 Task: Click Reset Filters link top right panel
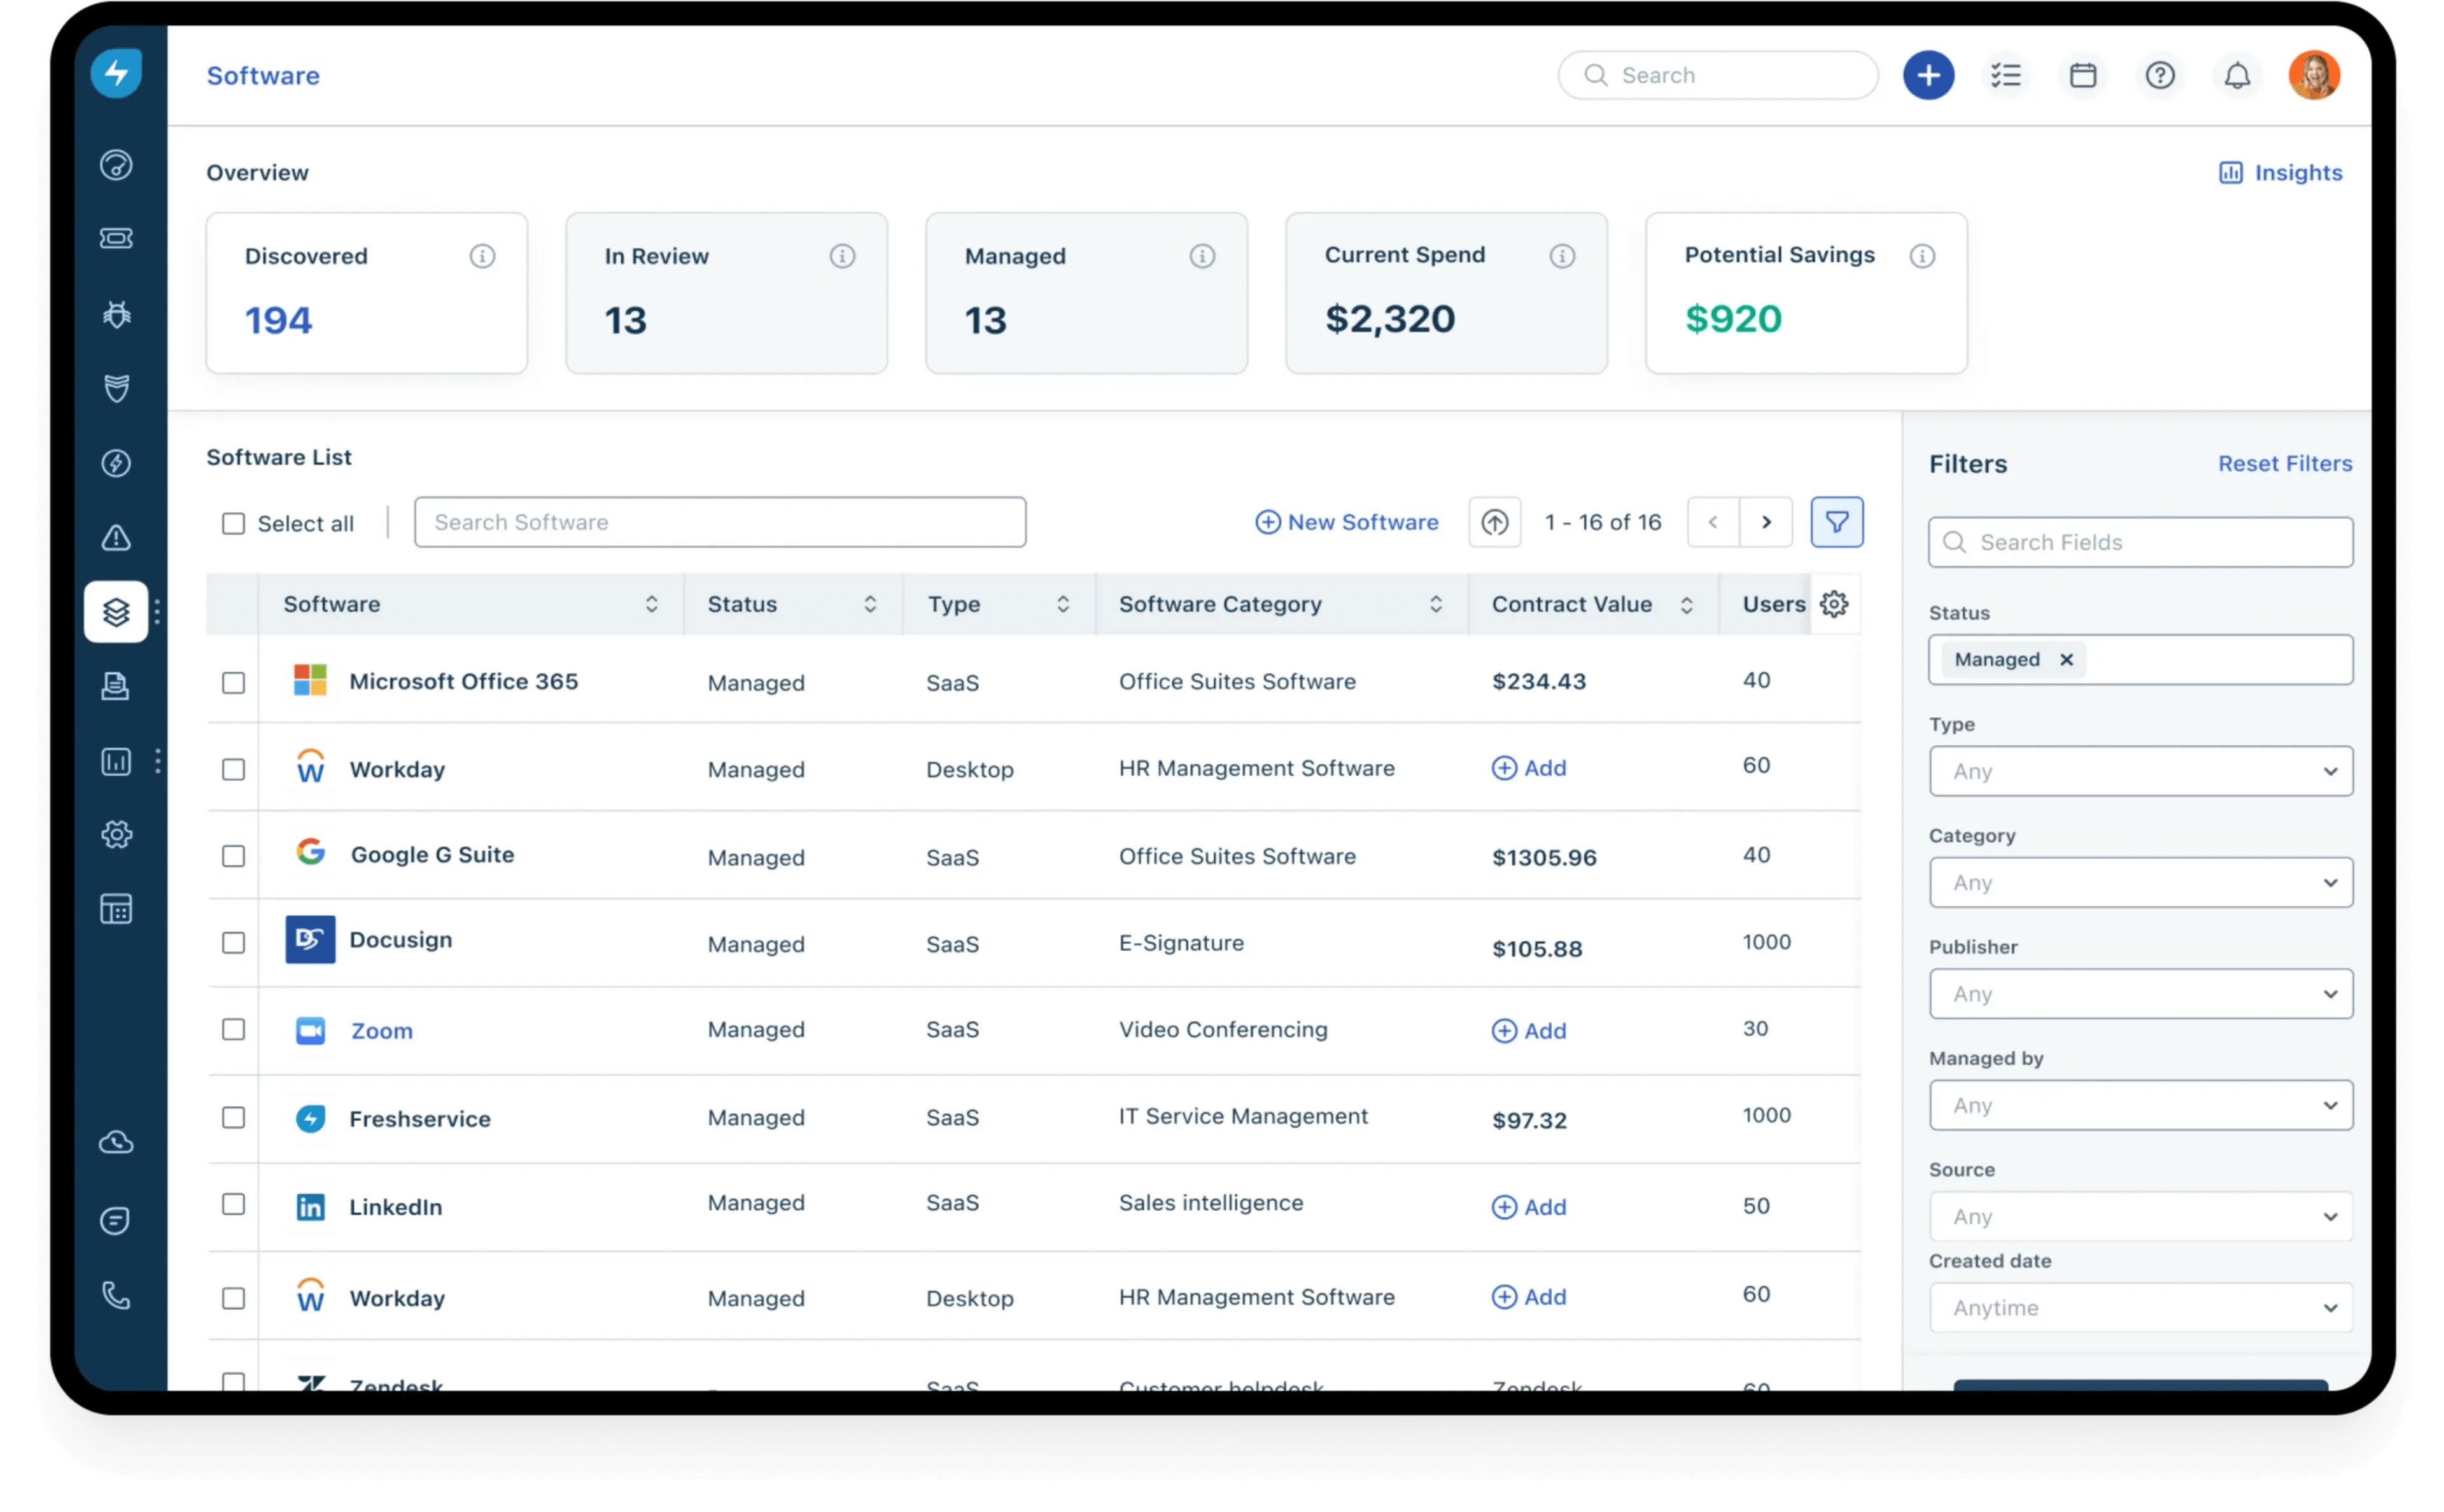pos(2284,463)
